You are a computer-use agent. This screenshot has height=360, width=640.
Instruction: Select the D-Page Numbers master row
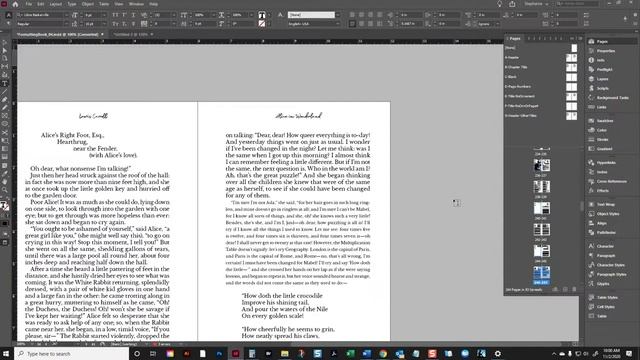541,87
